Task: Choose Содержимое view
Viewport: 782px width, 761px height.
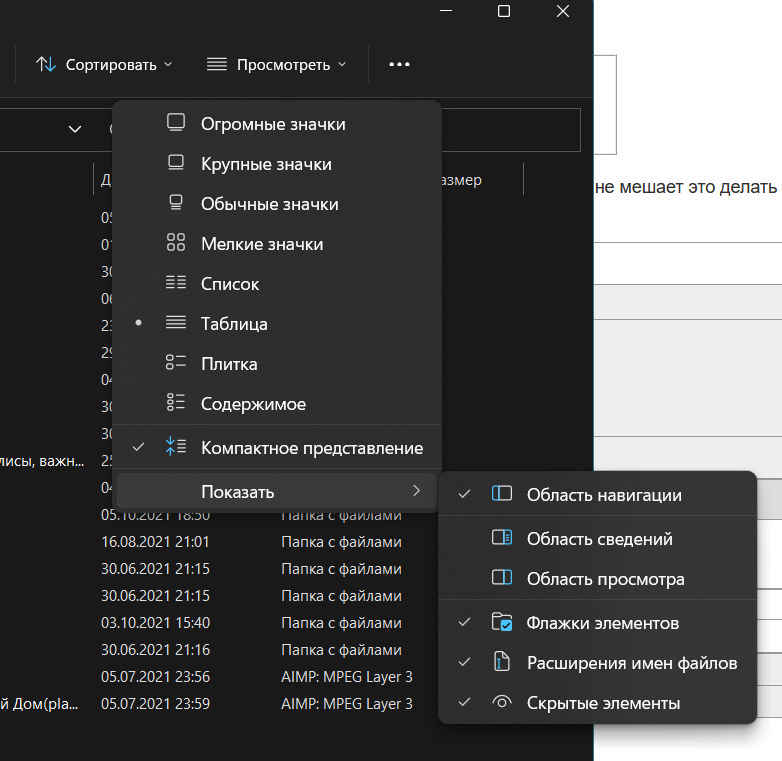Action: (x=277, y=403)
